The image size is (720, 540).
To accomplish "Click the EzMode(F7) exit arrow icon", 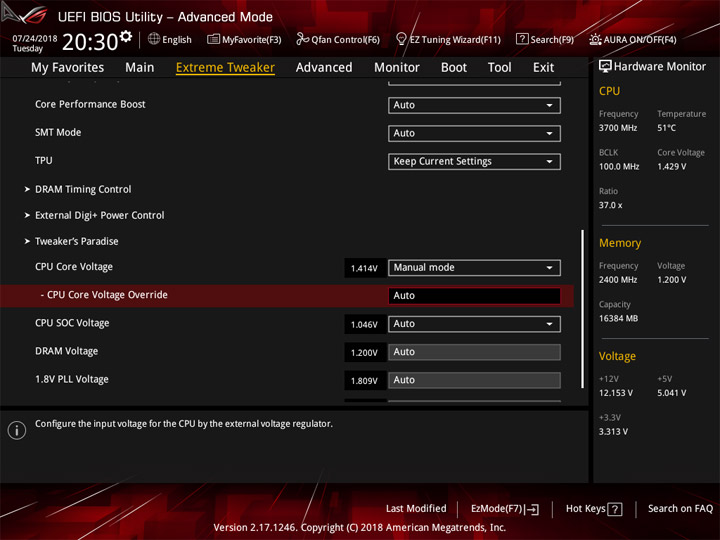I will 532,509.
